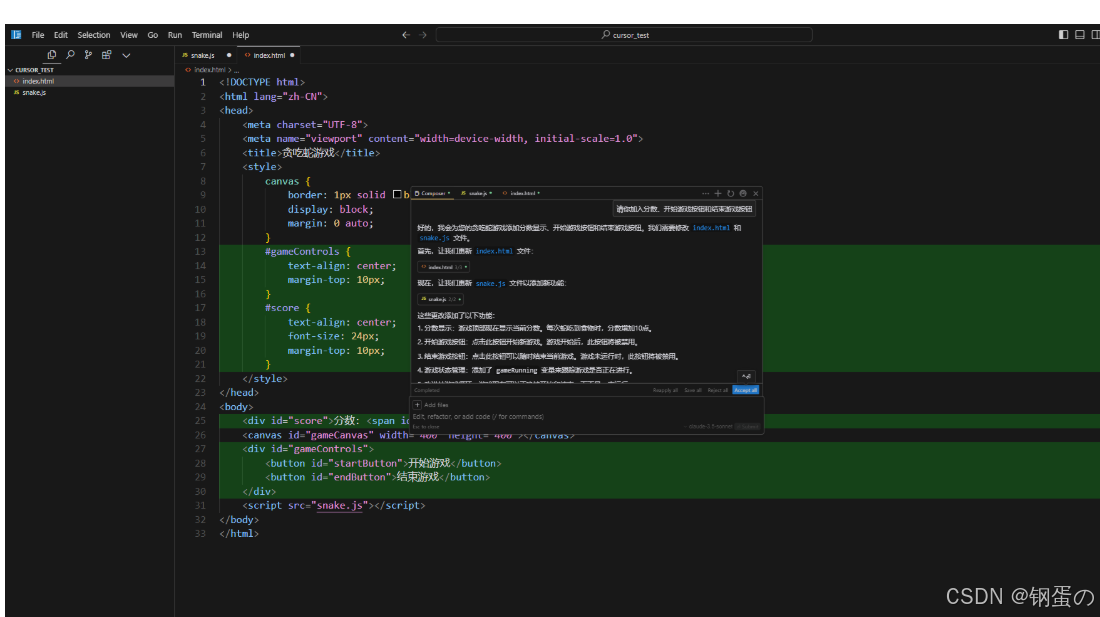Click the small icon above Accept all

746,377
